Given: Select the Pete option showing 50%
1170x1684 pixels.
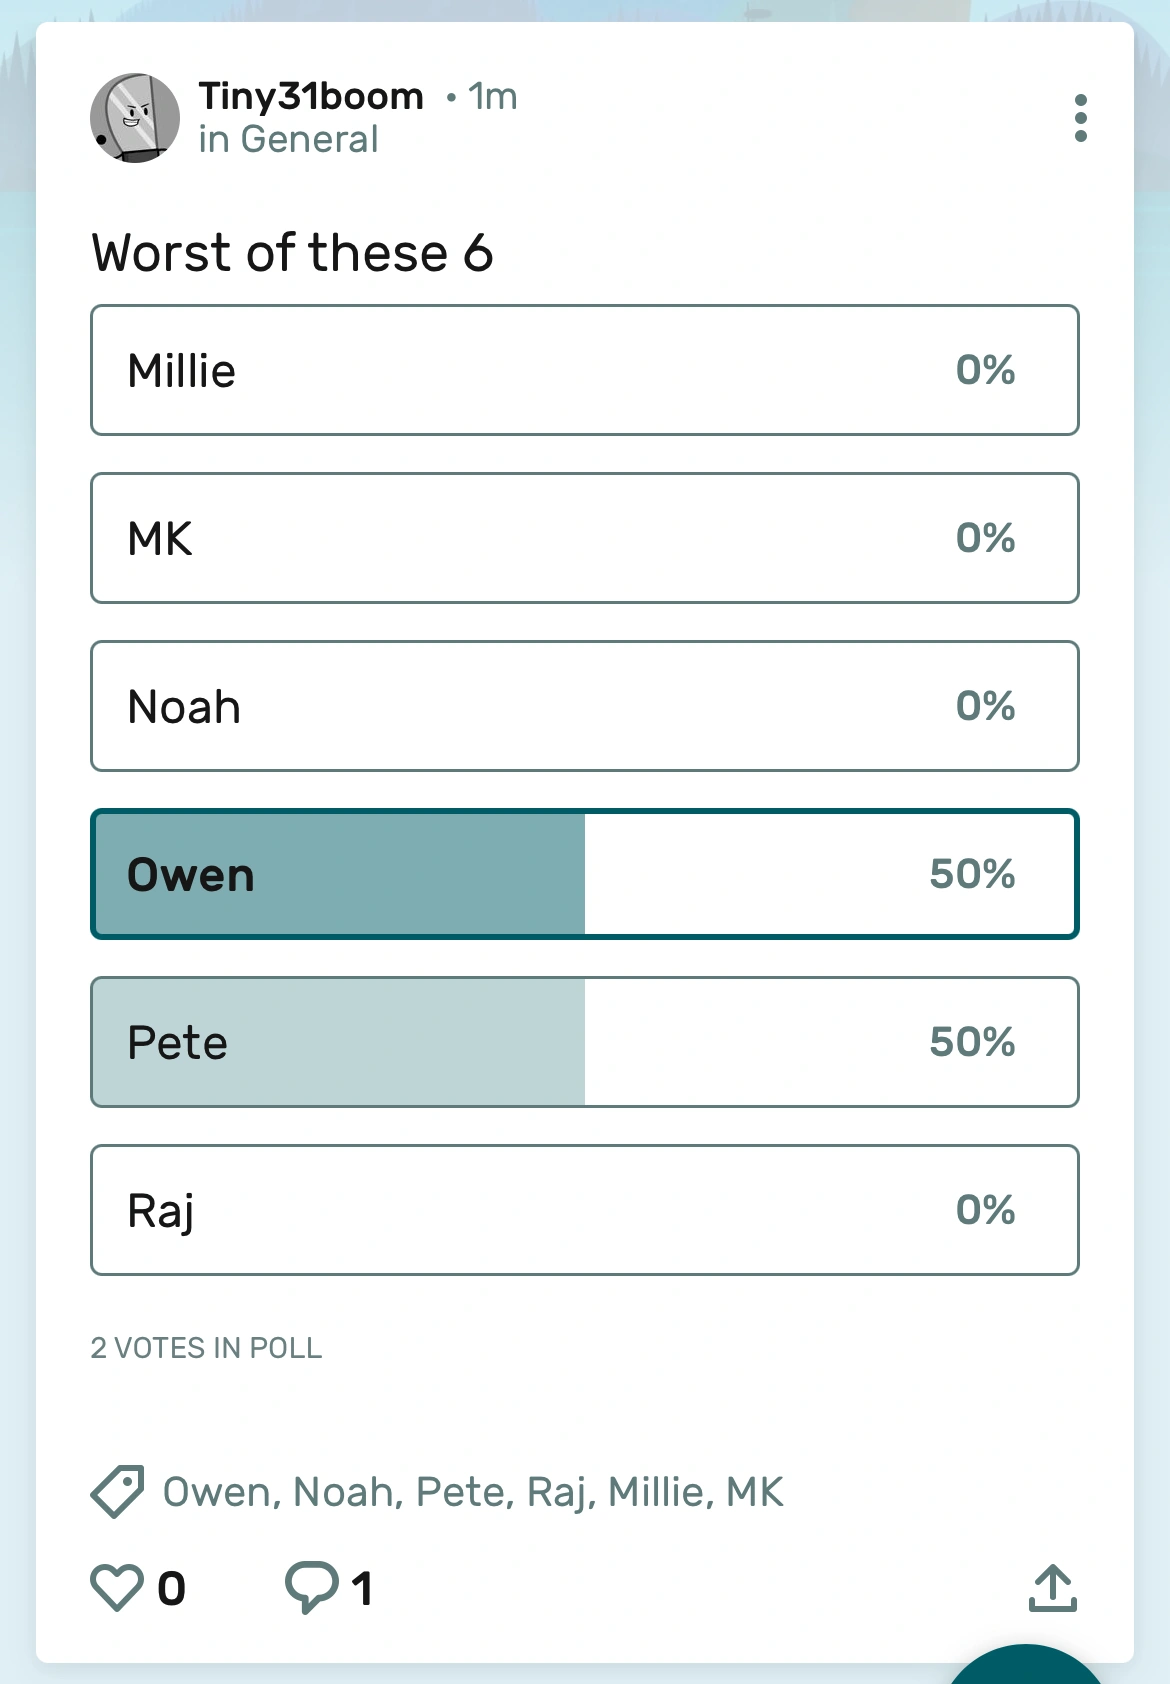Looking at the screenshot, I should click(x=585, y=1042).
